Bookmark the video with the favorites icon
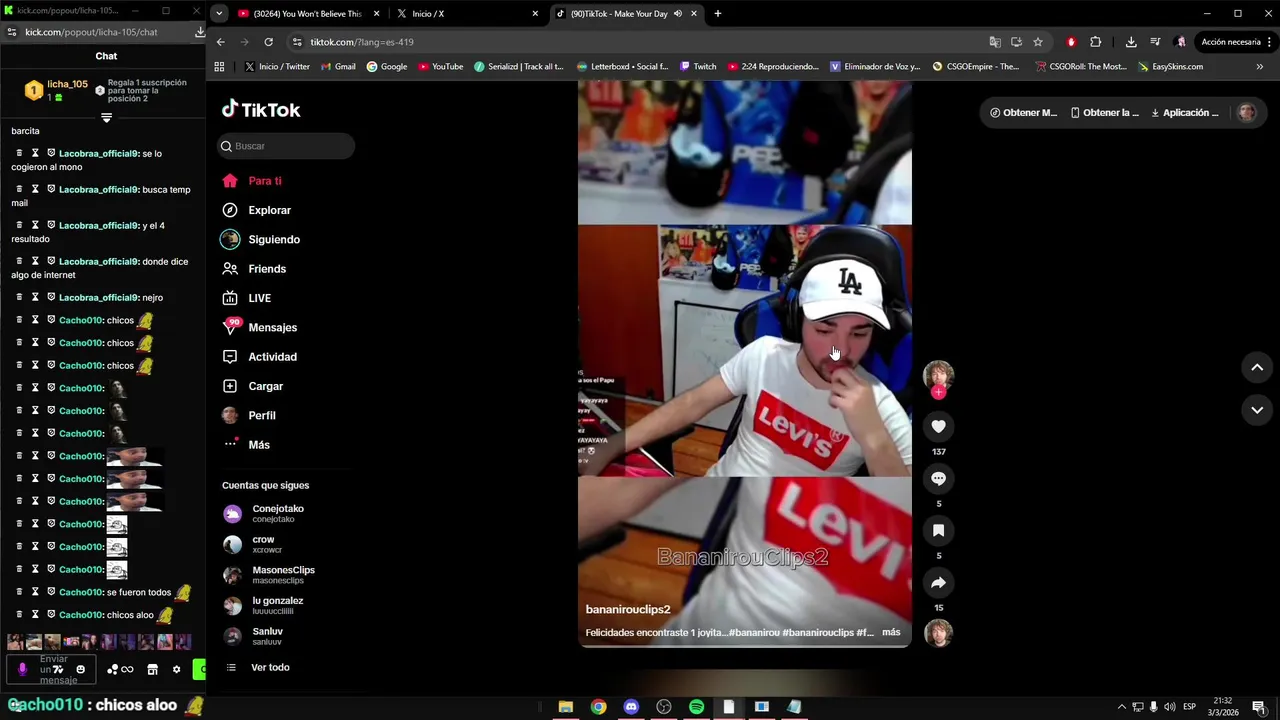Viewport: 1280px width, 720px height. (x=938, y=531)
